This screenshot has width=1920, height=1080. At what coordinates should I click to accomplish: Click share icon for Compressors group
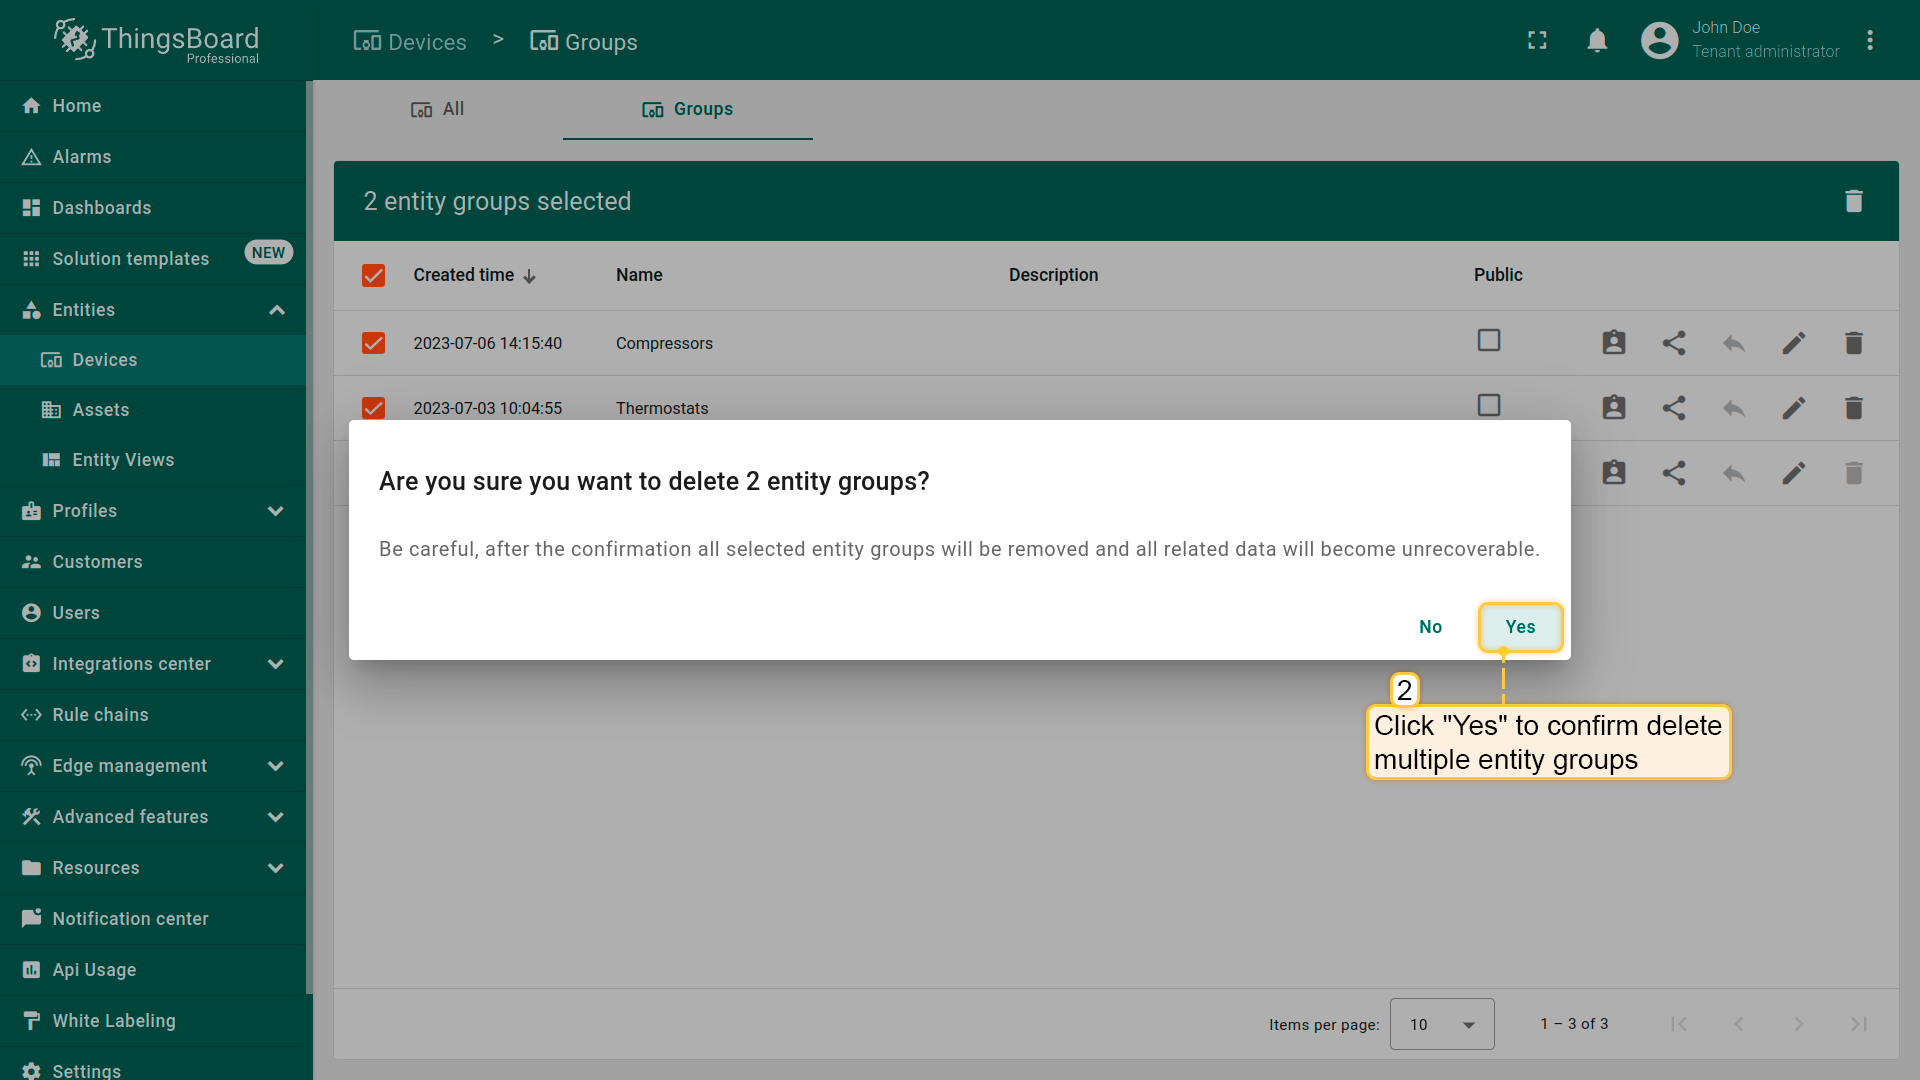click(1673, 343)
